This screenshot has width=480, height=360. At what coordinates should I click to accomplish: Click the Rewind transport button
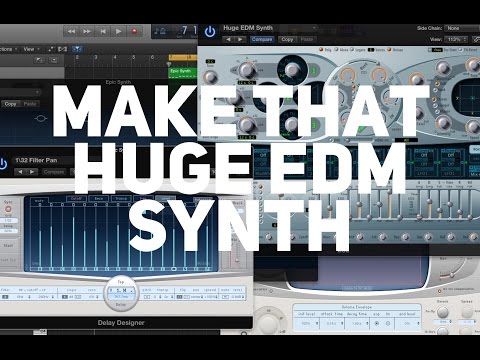click(71, 31)
